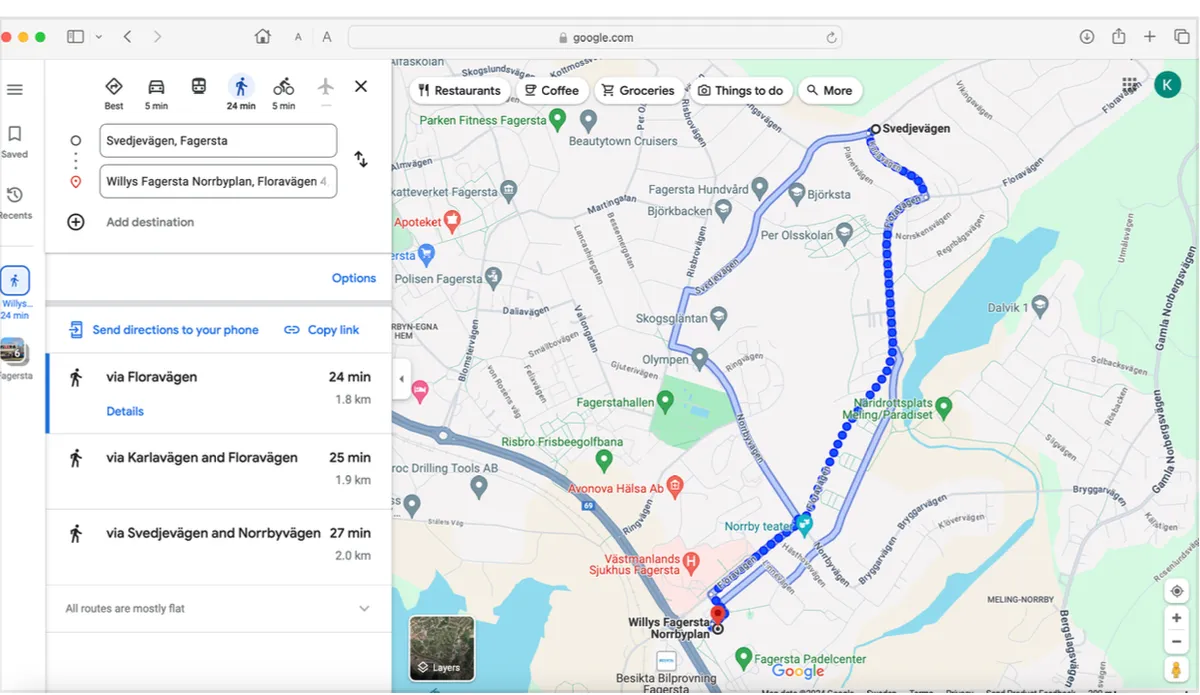The width and height of the screenshot is (1200, 695).
Task: Filter map by Restaurants
Action: [459, 90]
